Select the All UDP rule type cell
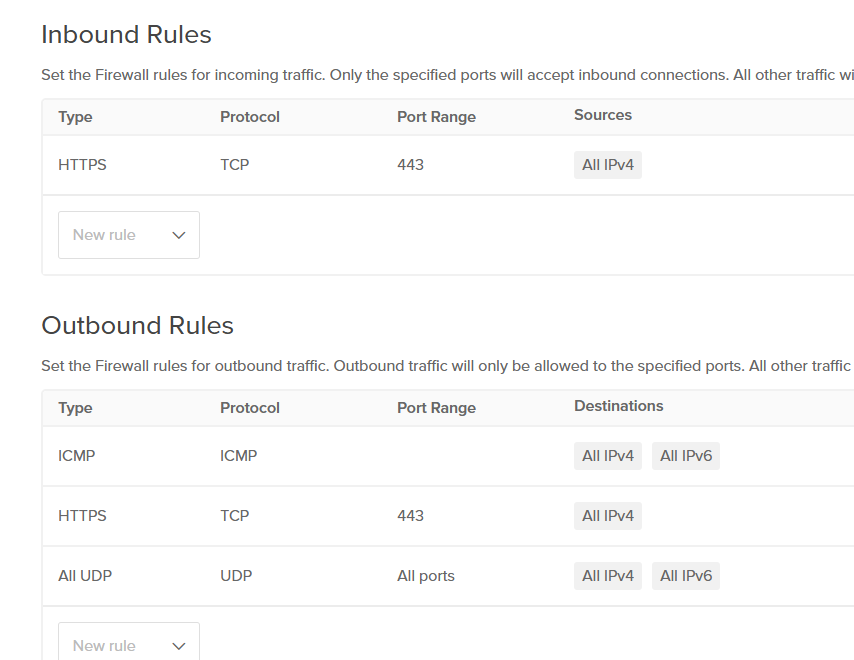Viewport: 854px width, 660px height. (85, 576)
